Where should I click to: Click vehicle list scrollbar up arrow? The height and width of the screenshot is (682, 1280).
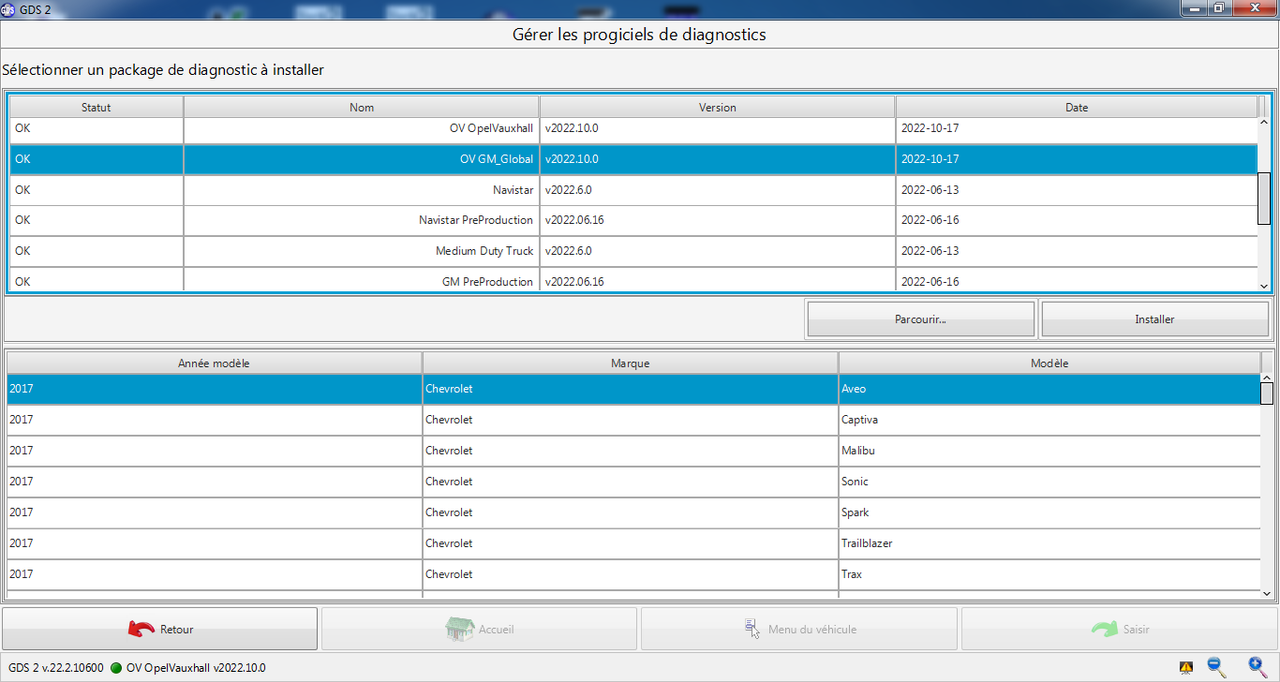point(1267,377)
